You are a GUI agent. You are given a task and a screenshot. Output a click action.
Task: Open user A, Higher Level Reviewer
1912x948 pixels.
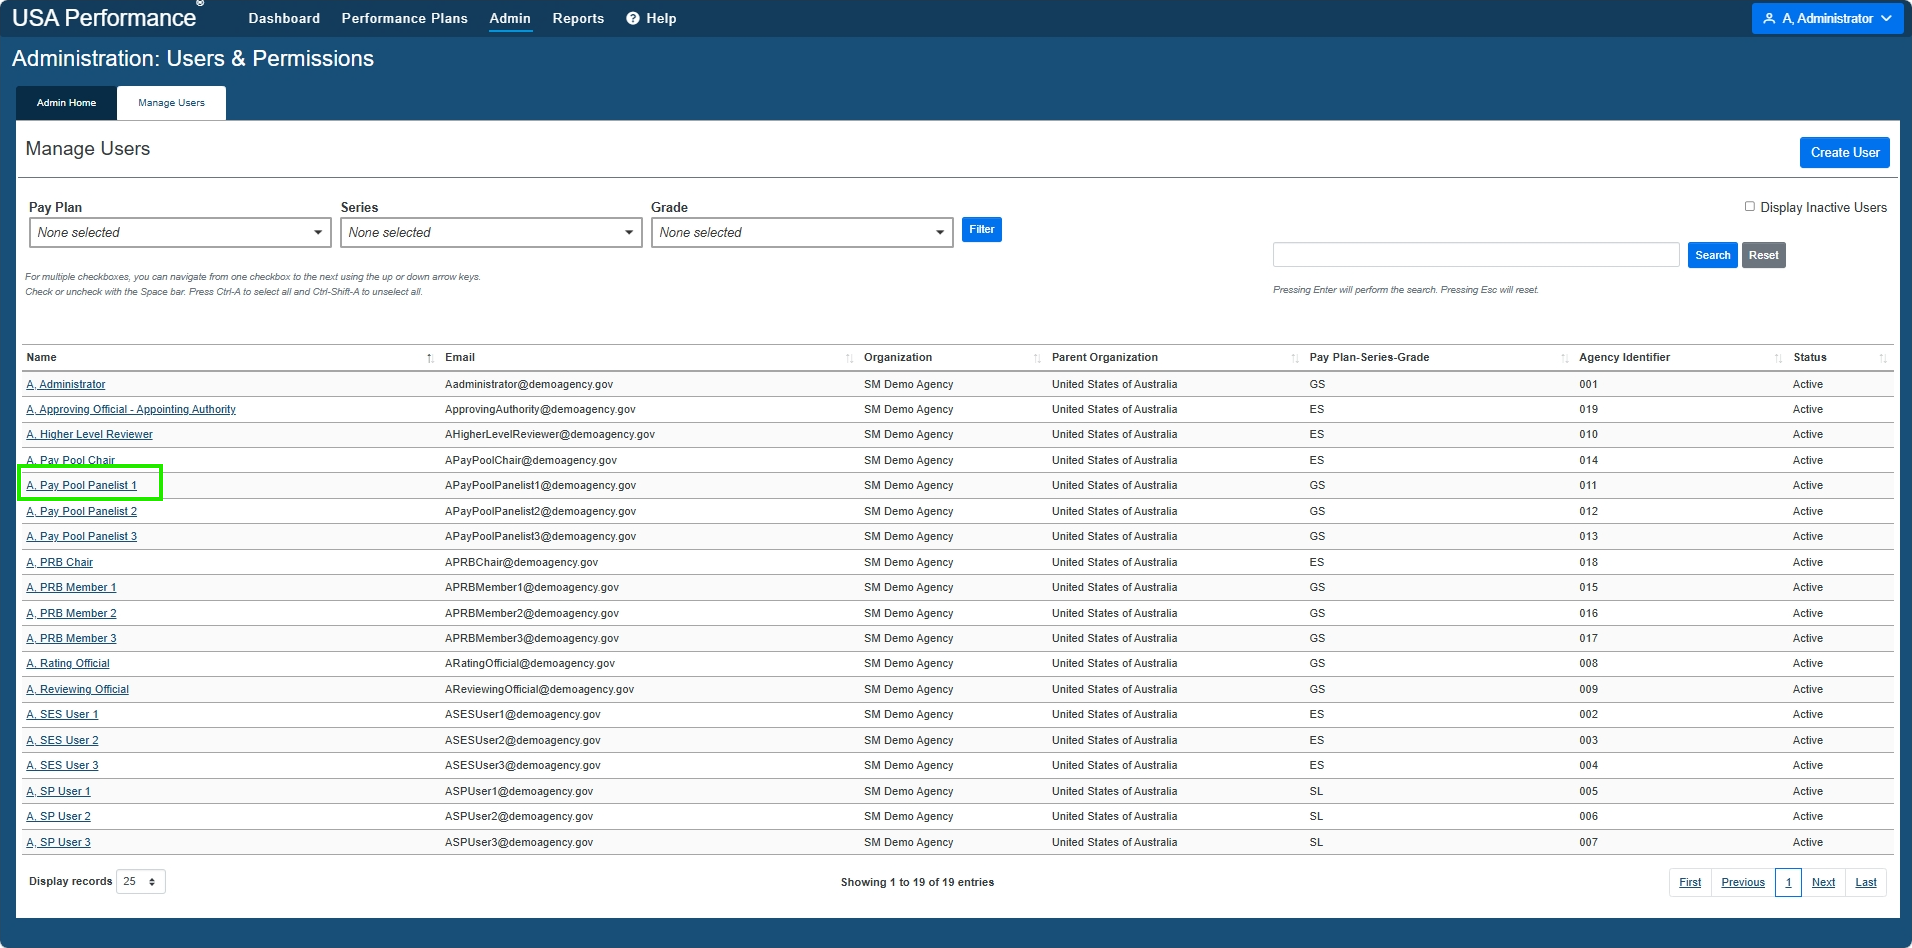(90, 434)
